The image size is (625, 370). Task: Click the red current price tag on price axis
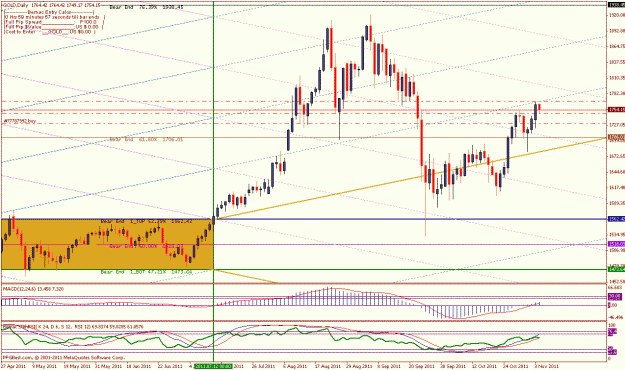pyautogui.click(x=616, y=109)
